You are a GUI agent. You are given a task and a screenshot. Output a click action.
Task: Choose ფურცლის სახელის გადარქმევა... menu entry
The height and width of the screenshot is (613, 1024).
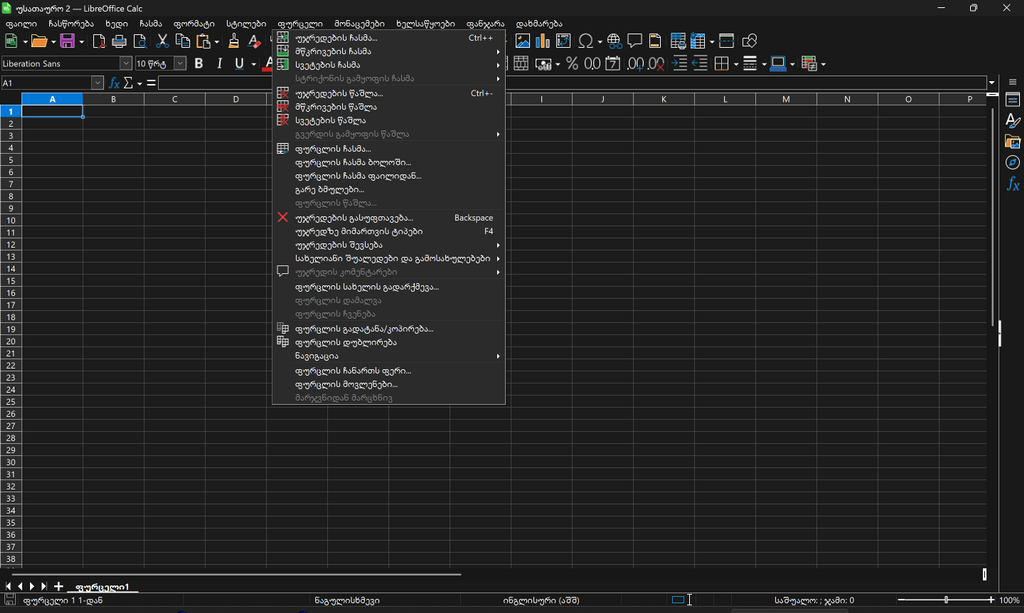tap(389, 287)
